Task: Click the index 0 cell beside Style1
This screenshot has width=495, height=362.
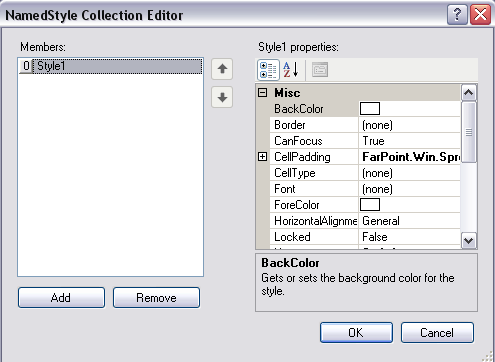Action: tap(26, 66)
